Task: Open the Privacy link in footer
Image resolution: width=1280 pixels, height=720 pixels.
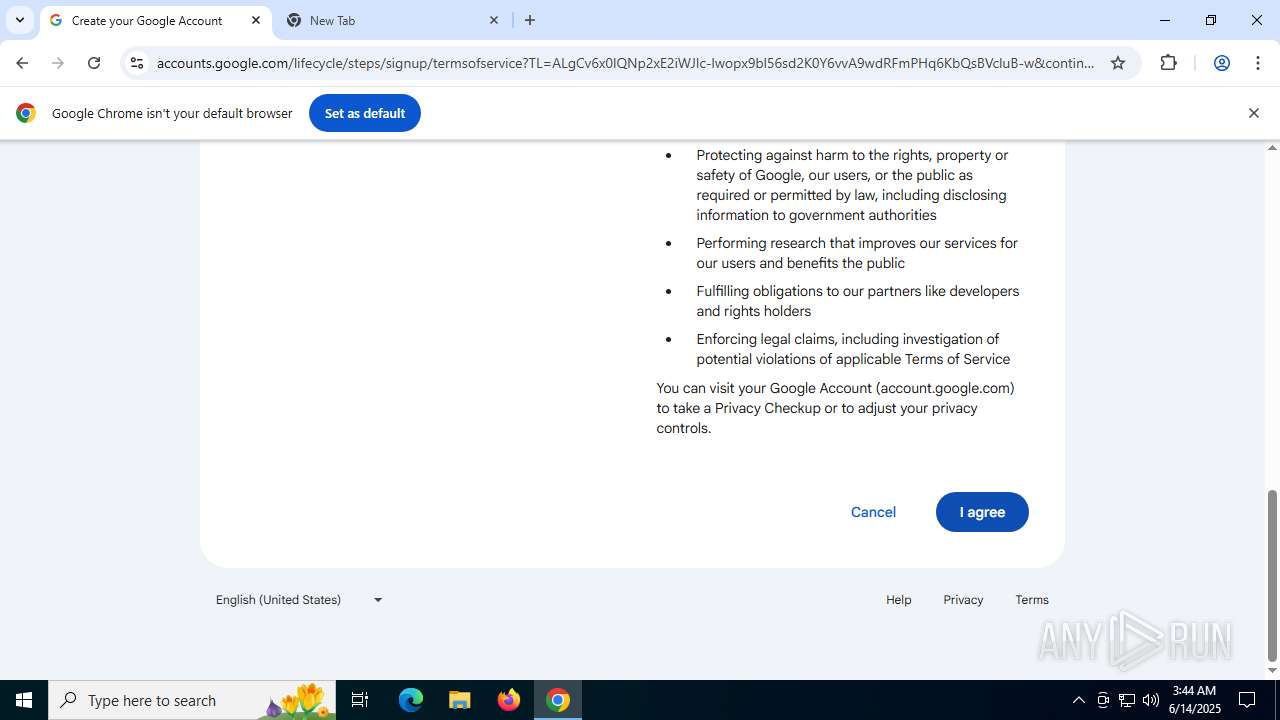Action: tap(963, 600)
